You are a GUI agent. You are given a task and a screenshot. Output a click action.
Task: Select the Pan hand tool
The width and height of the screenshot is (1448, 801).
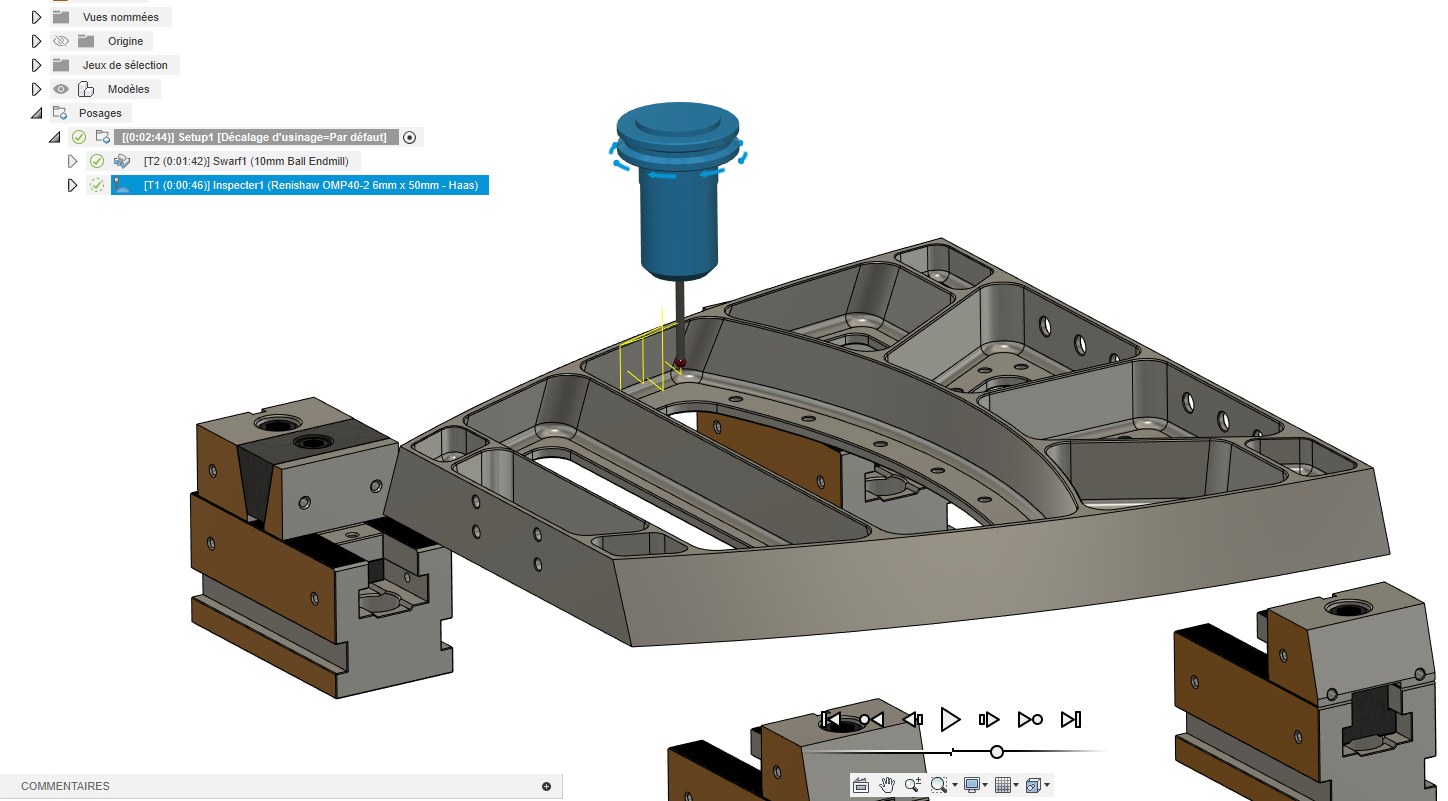tap(887, 785)
